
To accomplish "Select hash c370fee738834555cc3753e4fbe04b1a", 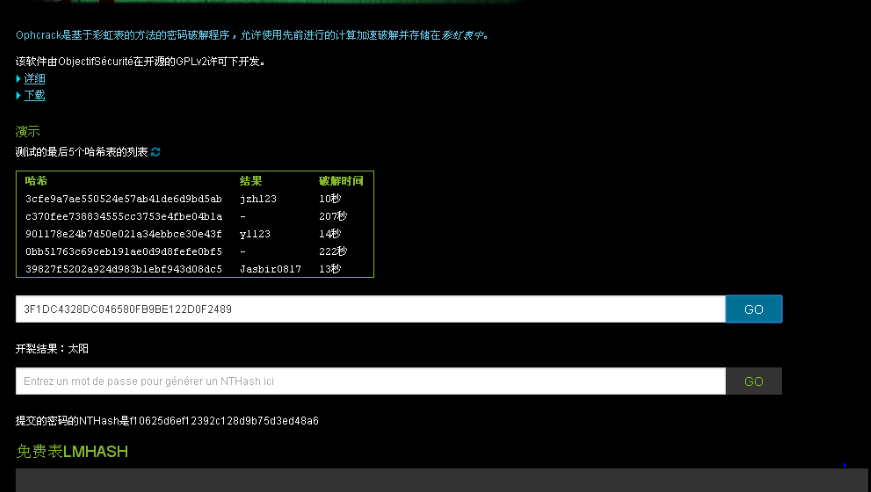I will click(x=123, y=217).
